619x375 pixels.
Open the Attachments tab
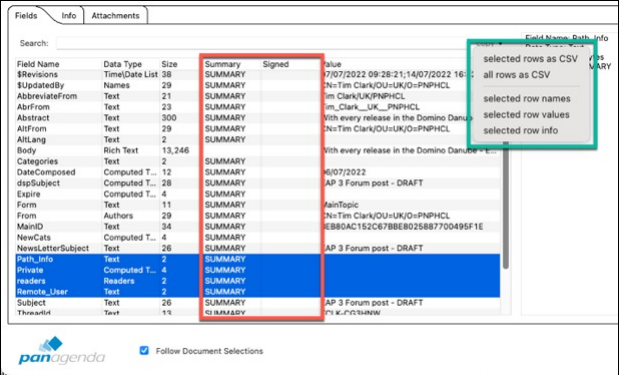(115, 16)
